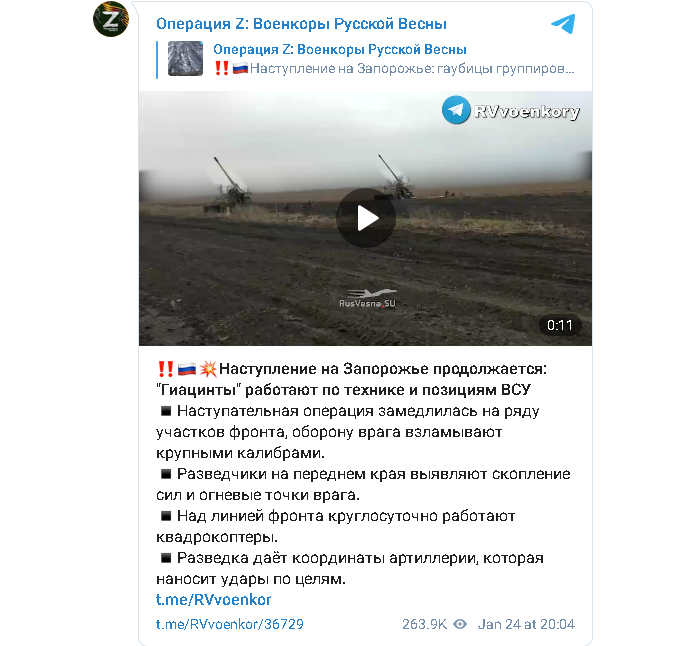The width and height of the screenshot is (686, 646).
Task: Click the quoted post's channel name
Action: pos(340,49)
